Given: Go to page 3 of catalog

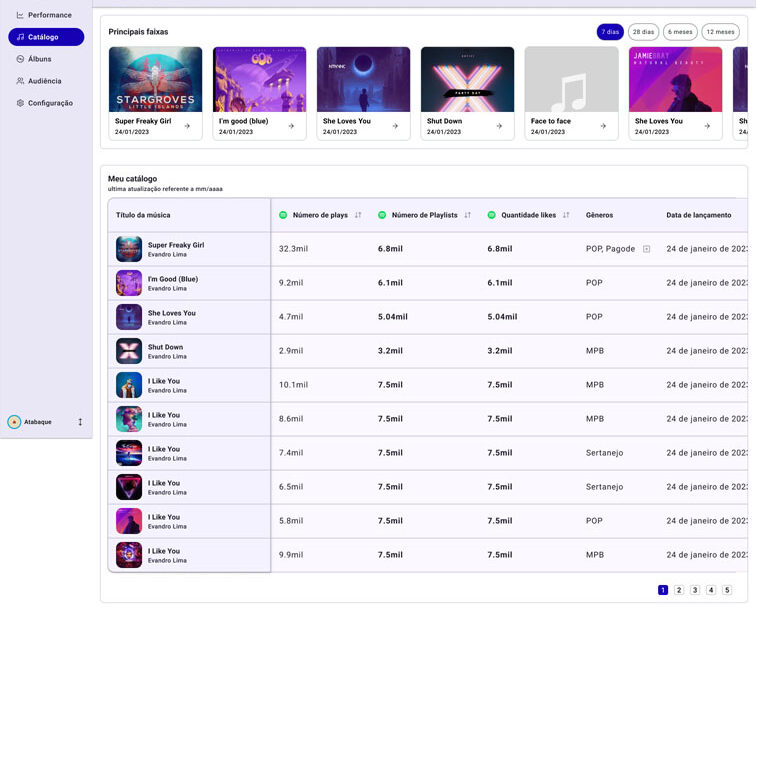Looking at the screenshot, I should (x=695, y=590).
